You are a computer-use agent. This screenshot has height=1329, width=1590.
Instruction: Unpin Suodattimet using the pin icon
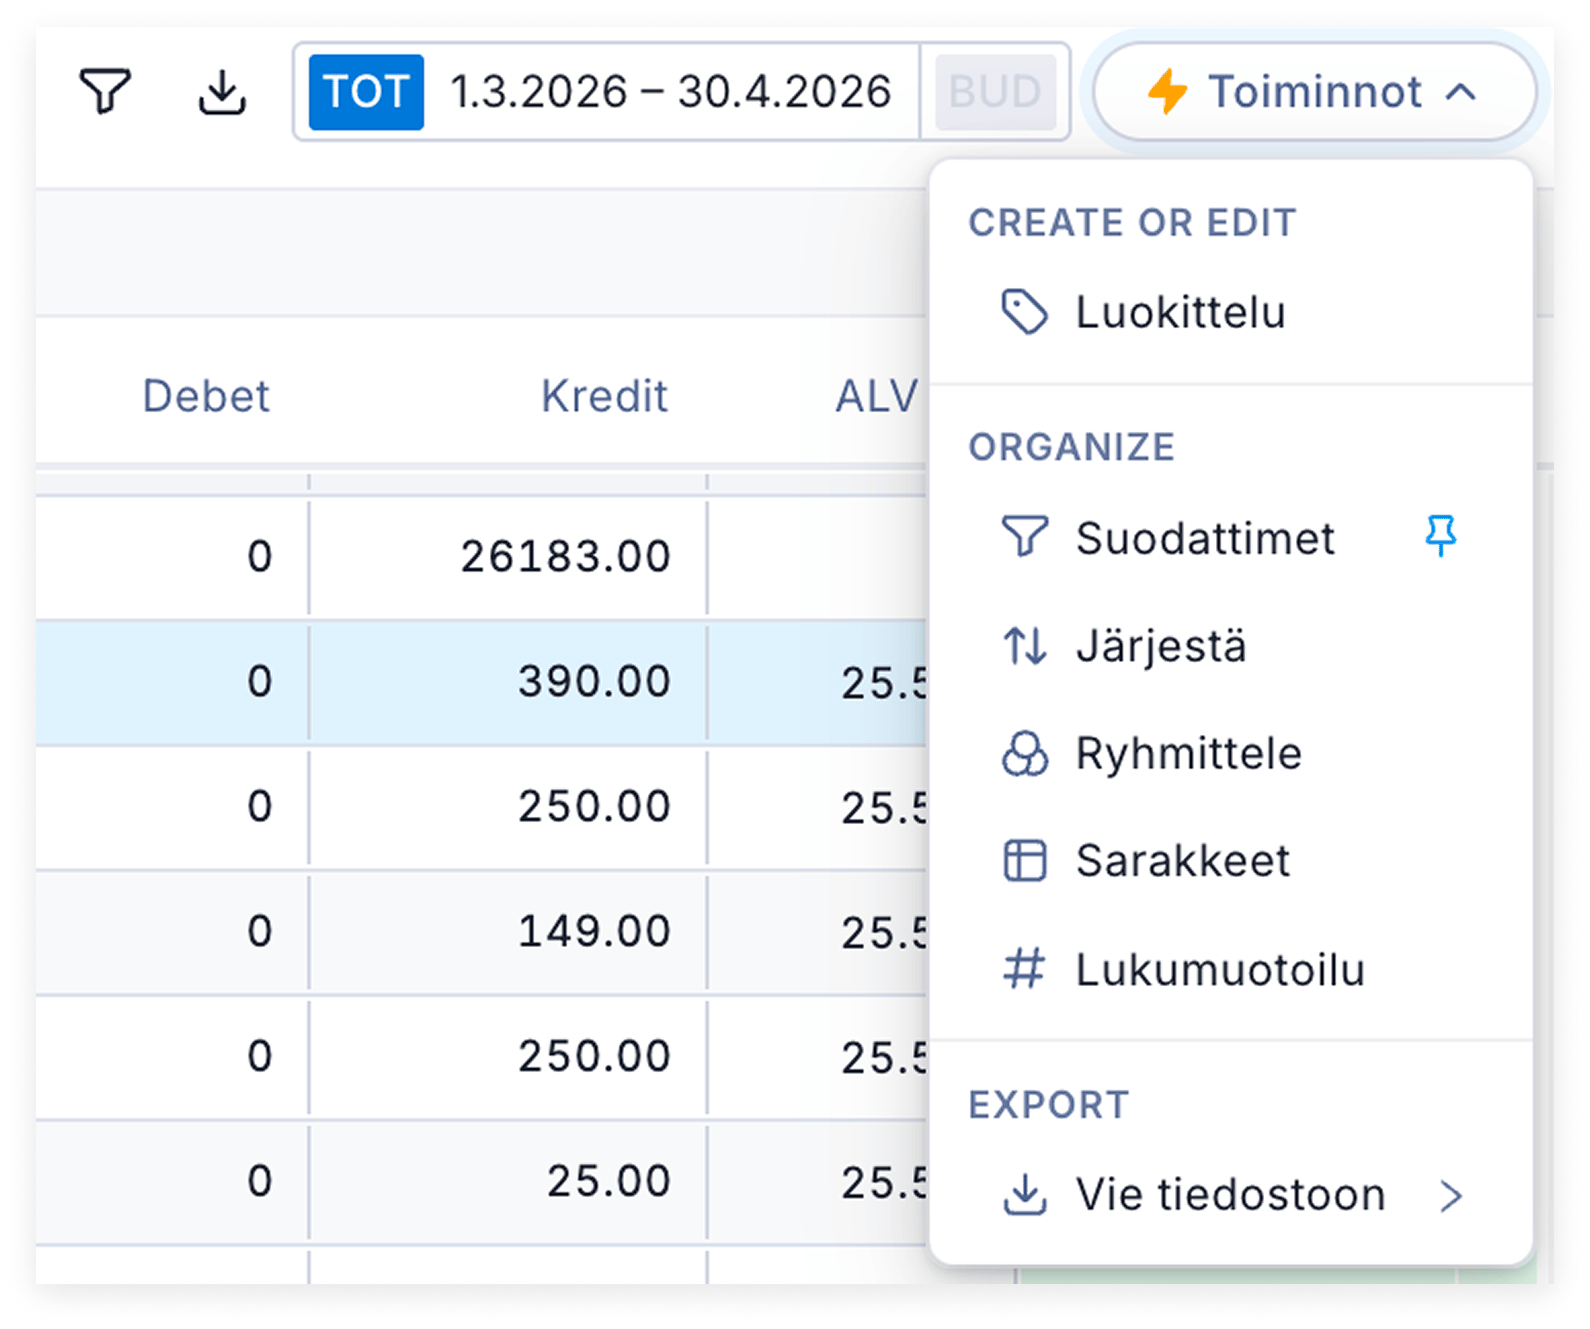tap(1441, 536)
